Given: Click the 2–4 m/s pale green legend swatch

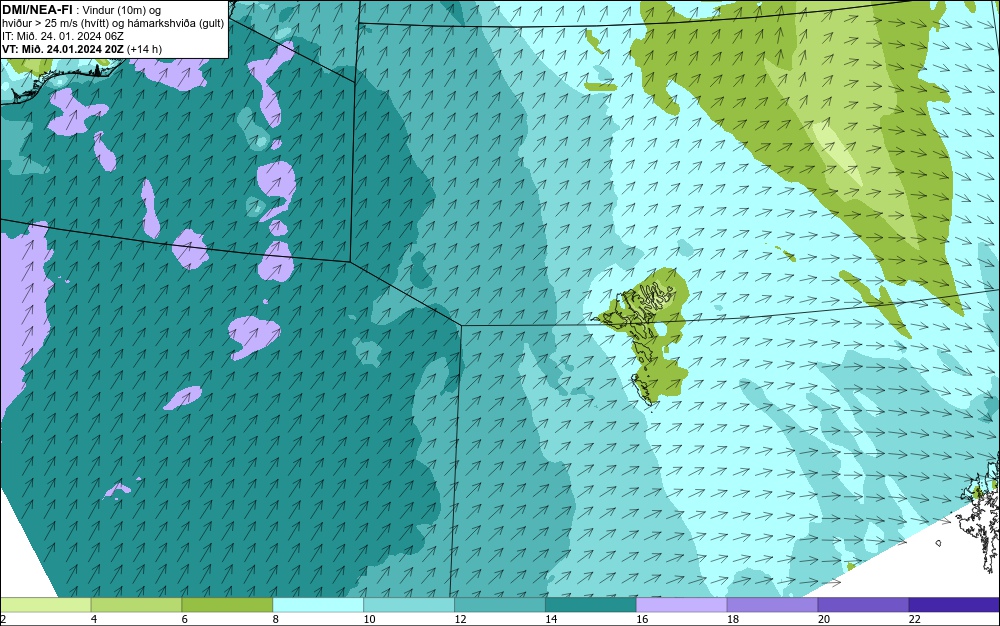Looking at the screenshot, I should coord(45,605).
